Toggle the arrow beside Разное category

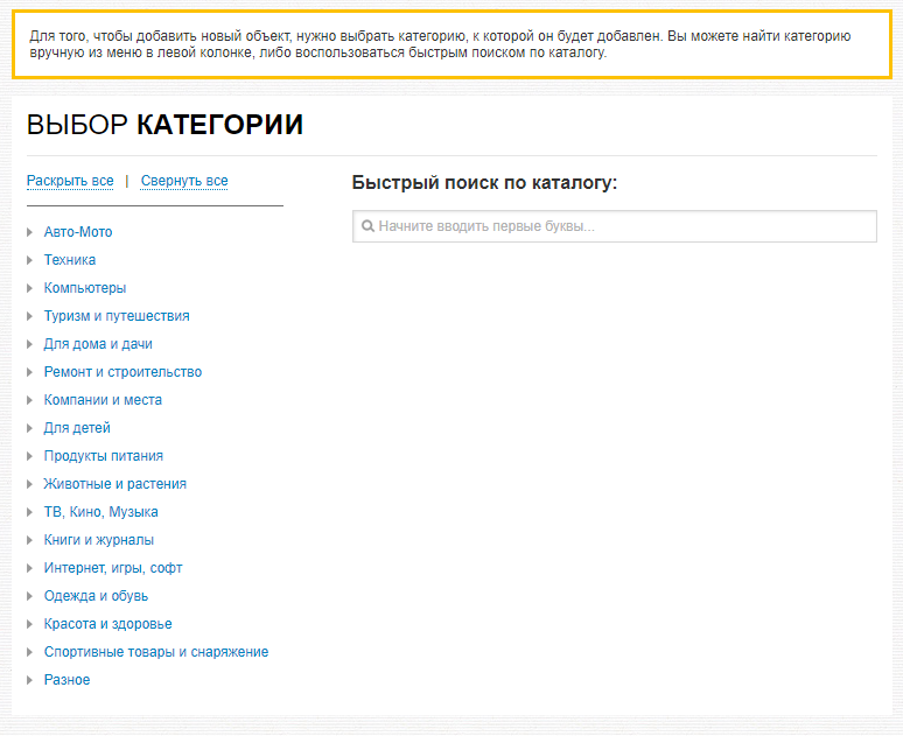coord(31,680)
